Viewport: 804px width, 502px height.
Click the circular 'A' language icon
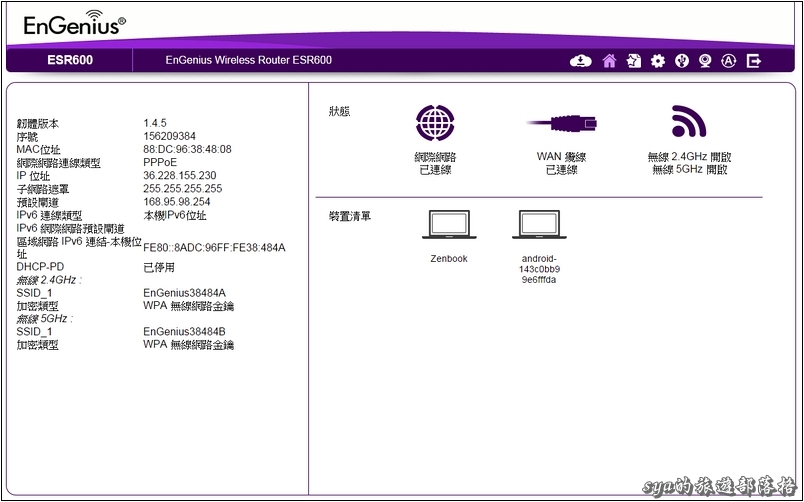point(729,61)
